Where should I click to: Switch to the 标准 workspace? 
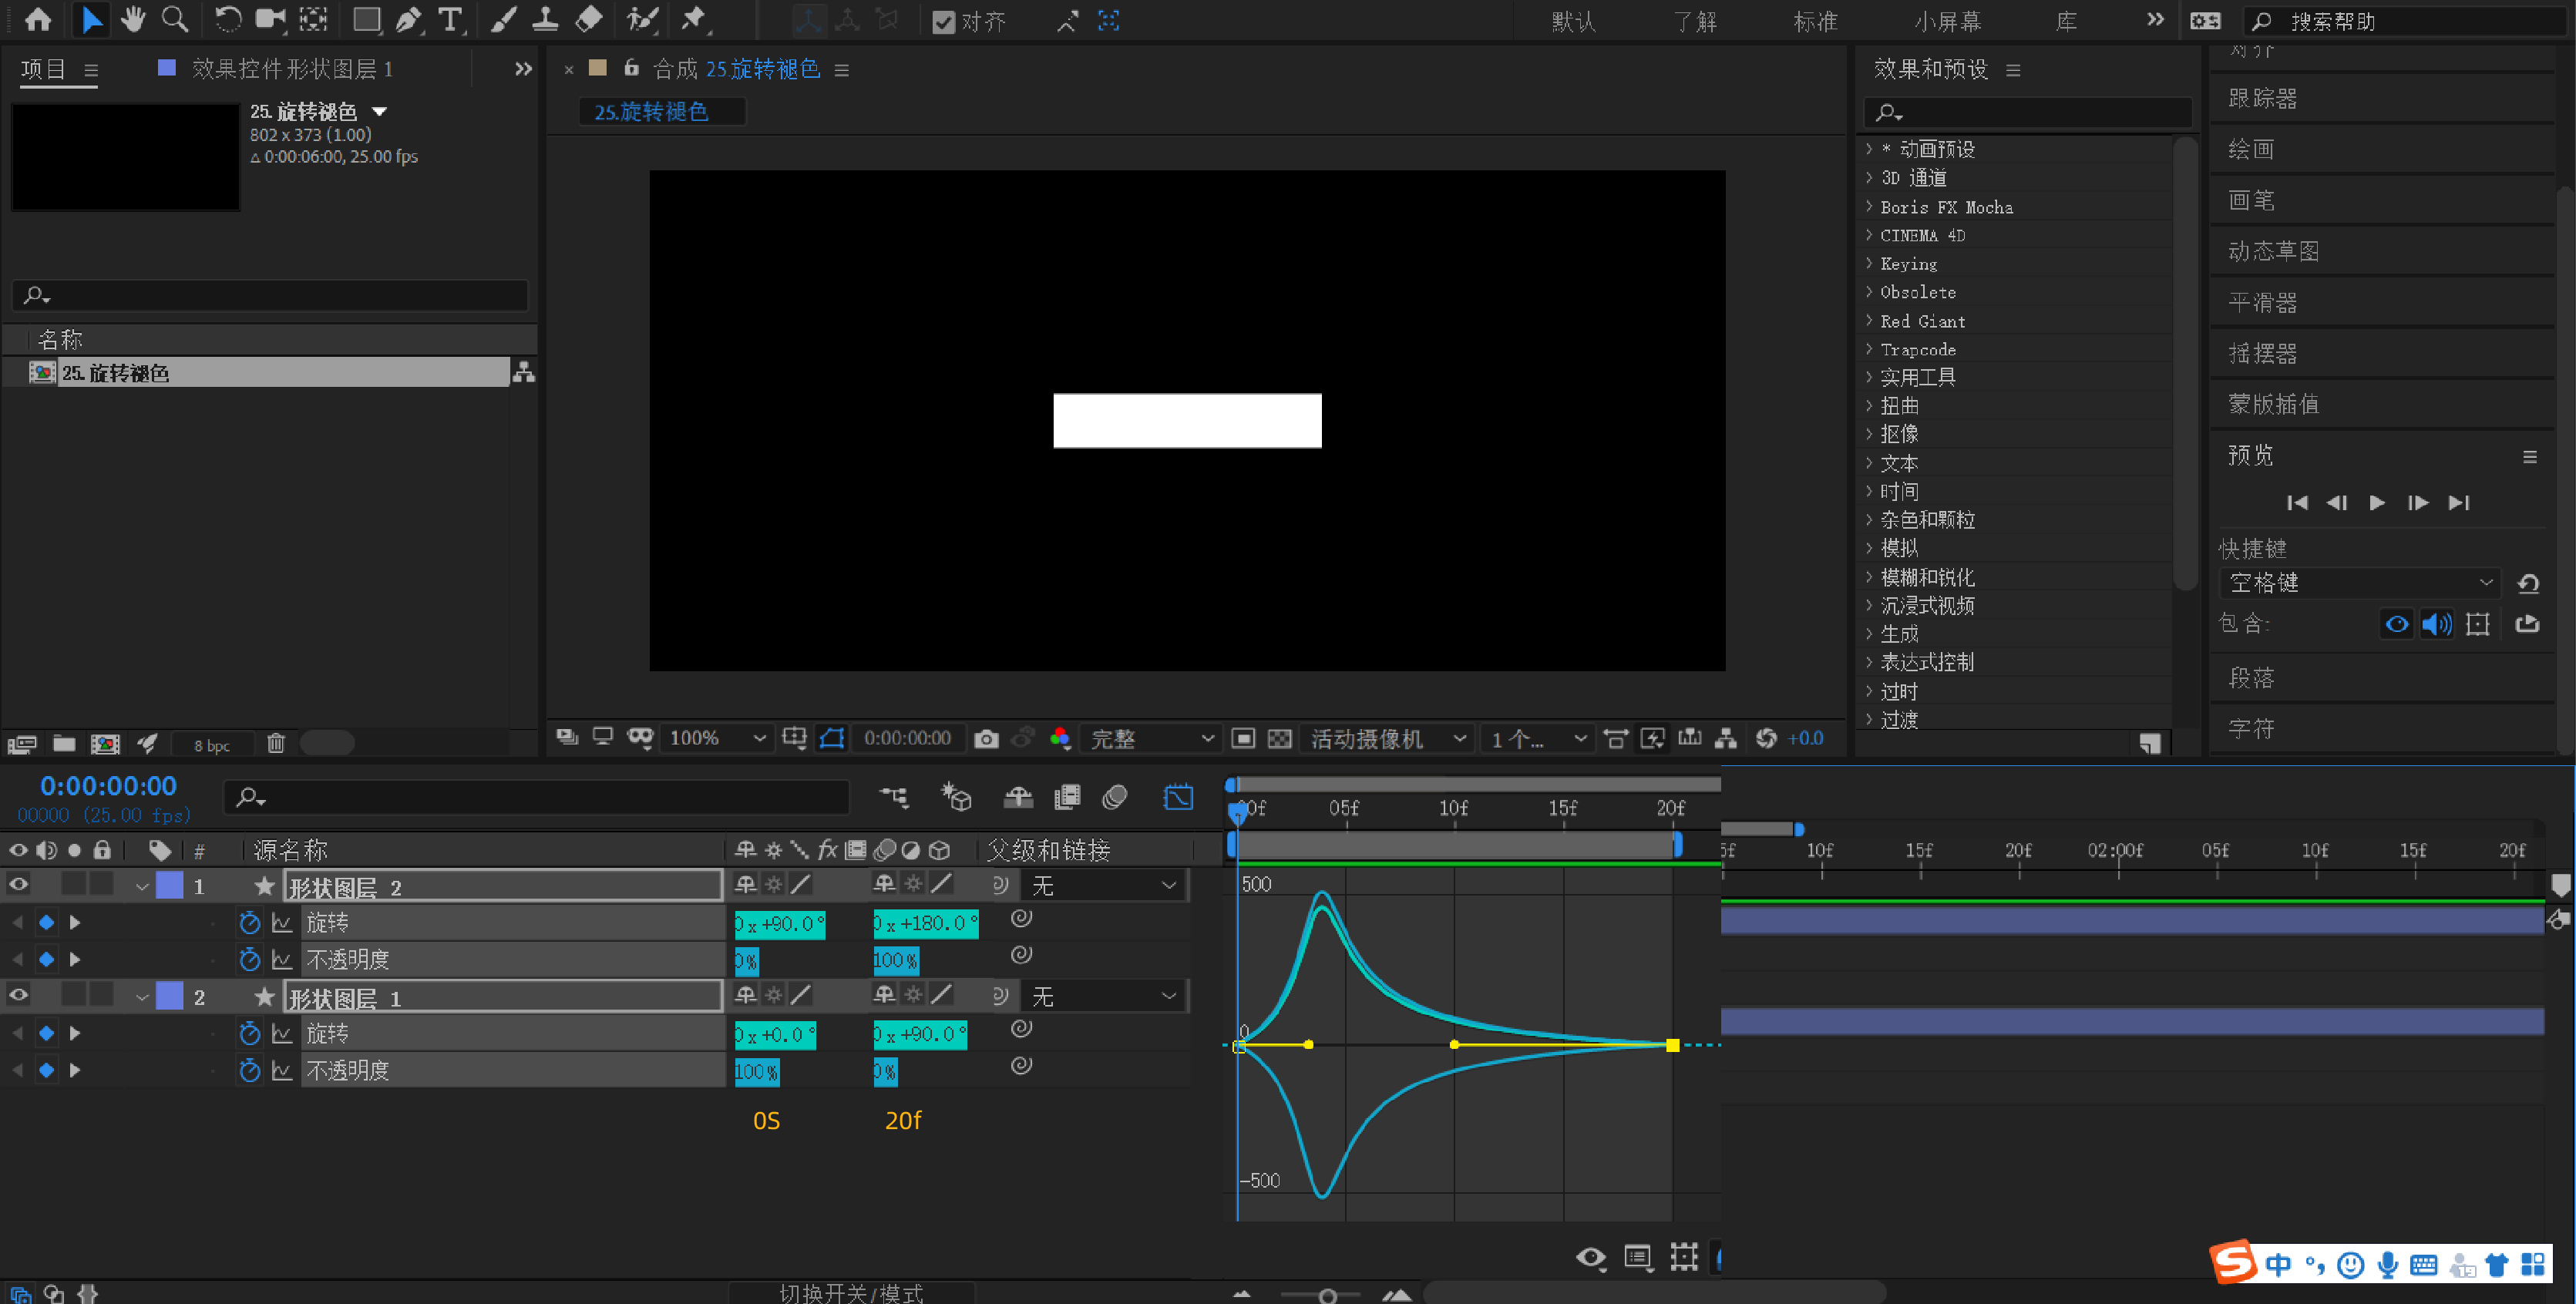(1814, 21)
